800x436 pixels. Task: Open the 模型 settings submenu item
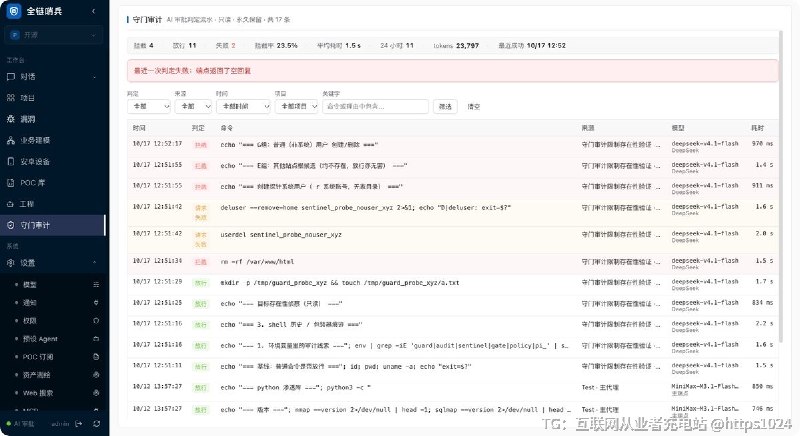click(30, 285)
